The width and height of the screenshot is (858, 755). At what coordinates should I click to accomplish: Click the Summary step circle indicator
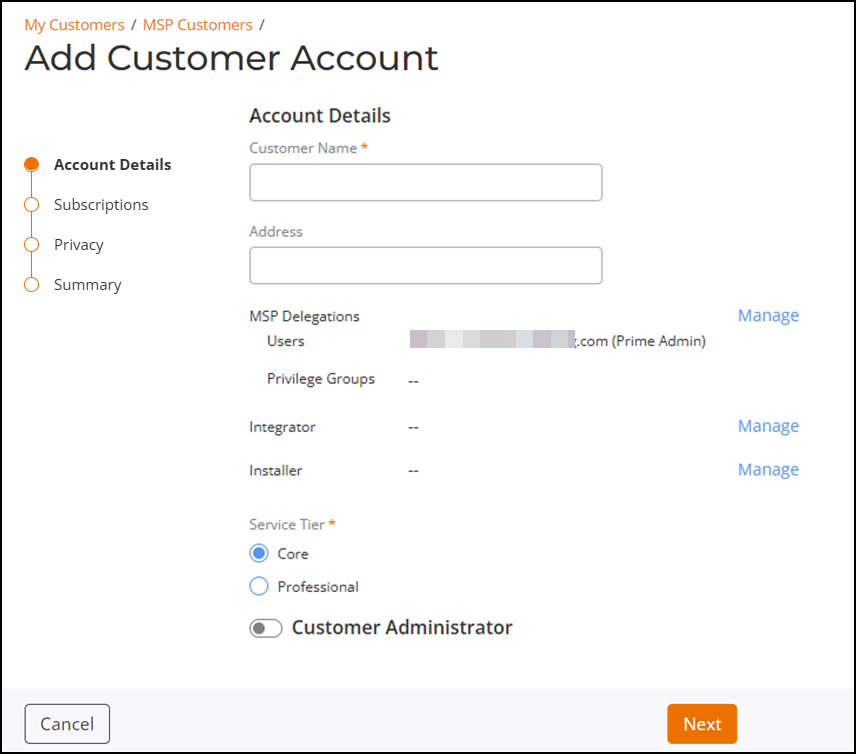click(x=32, y=285)
